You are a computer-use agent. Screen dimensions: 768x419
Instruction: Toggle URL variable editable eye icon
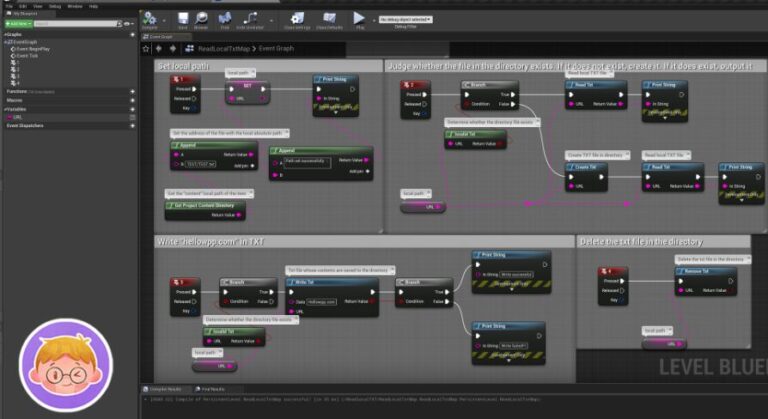tap(132, 118)
